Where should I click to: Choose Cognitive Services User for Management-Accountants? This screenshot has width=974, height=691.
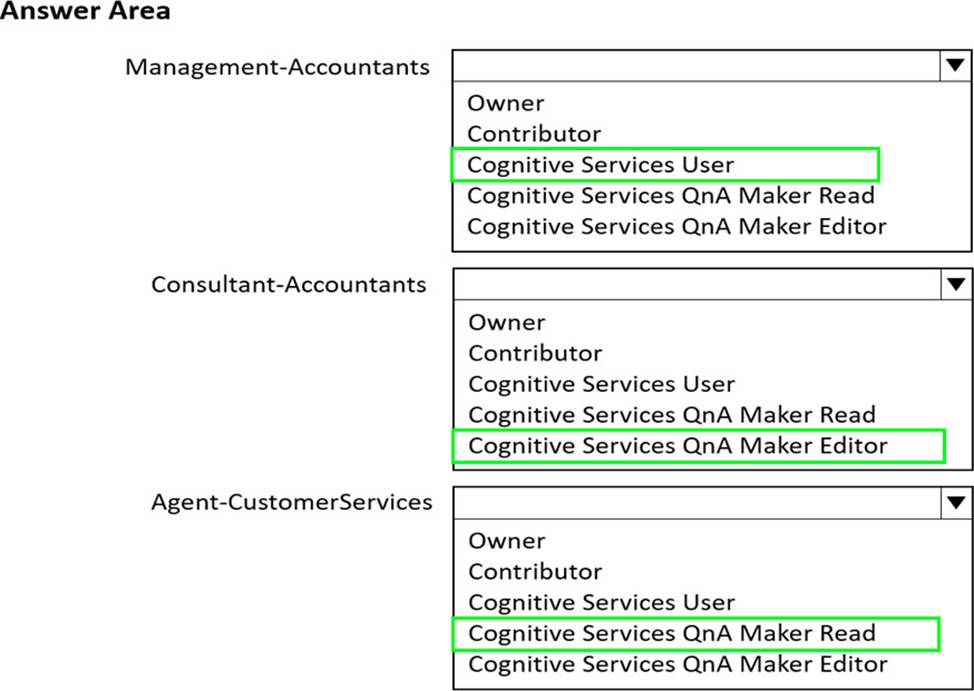click(x=600, y=165)
